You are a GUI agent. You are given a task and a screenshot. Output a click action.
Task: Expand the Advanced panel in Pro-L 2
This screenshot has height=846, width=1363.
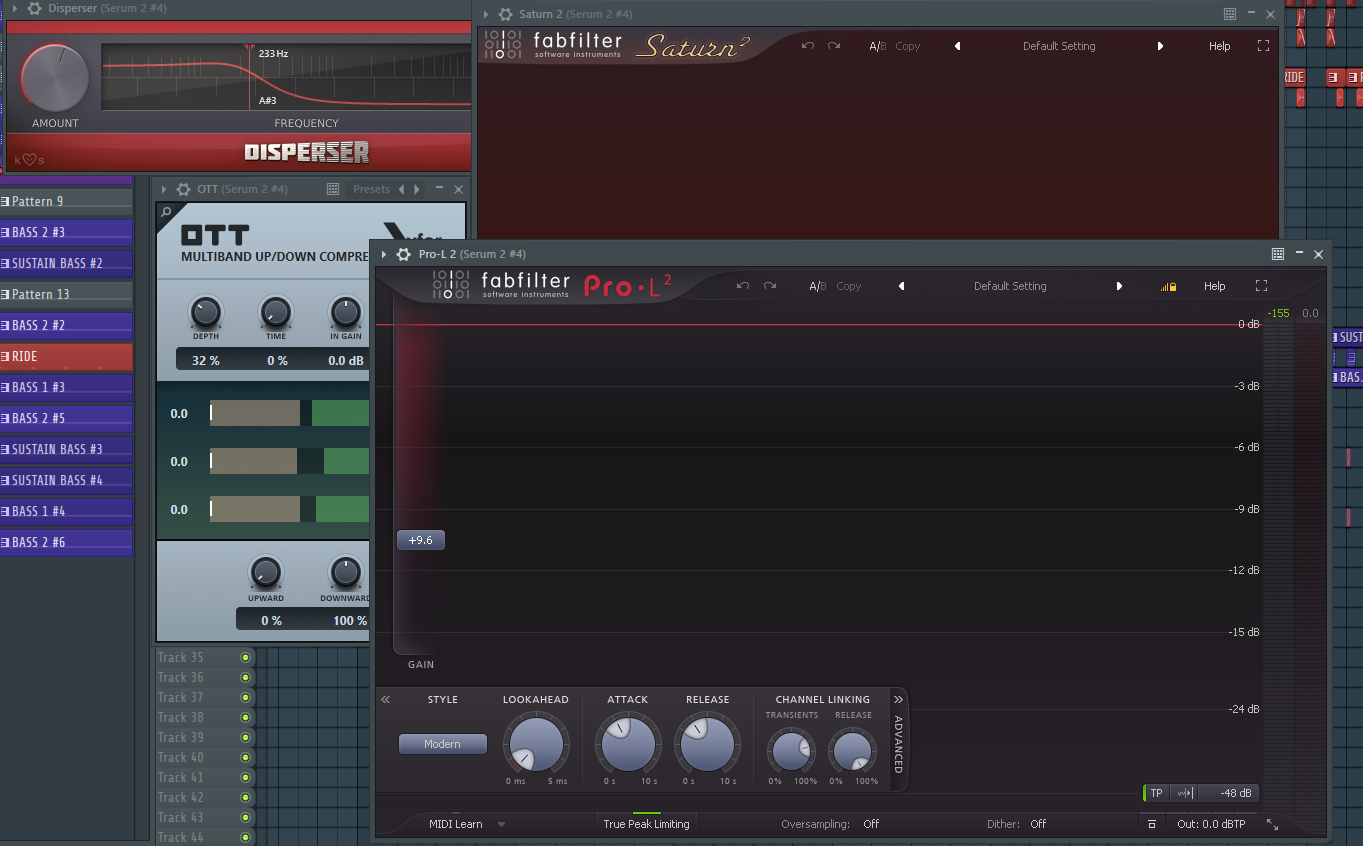(898, 700)
